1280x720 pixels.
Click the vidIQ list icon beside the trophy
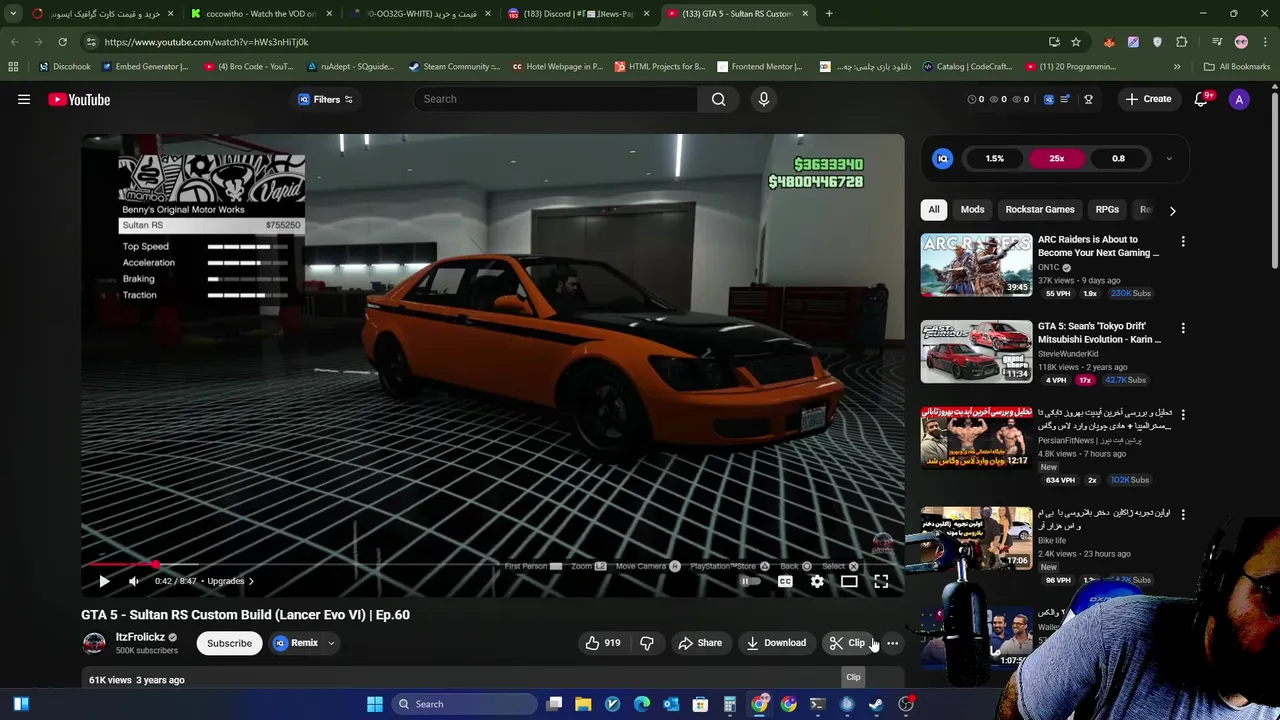[x=1065, y=99]
